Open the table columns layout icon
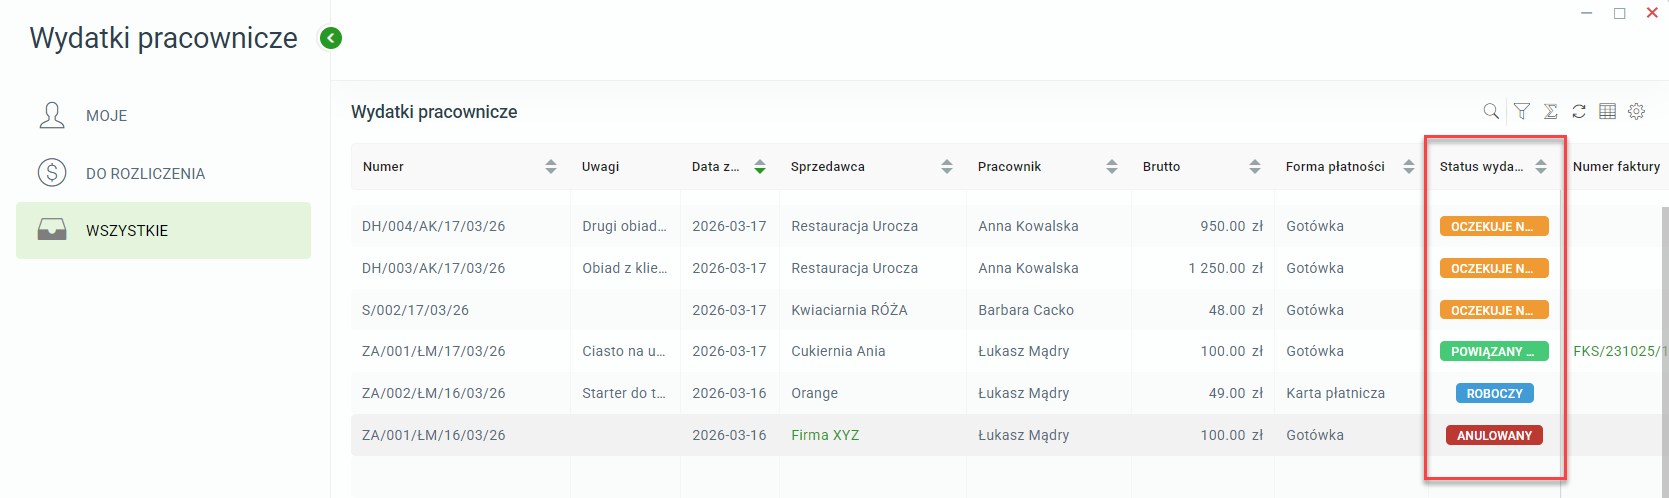The height and width of the screenshot is (498, 1669). [1607, 111]
